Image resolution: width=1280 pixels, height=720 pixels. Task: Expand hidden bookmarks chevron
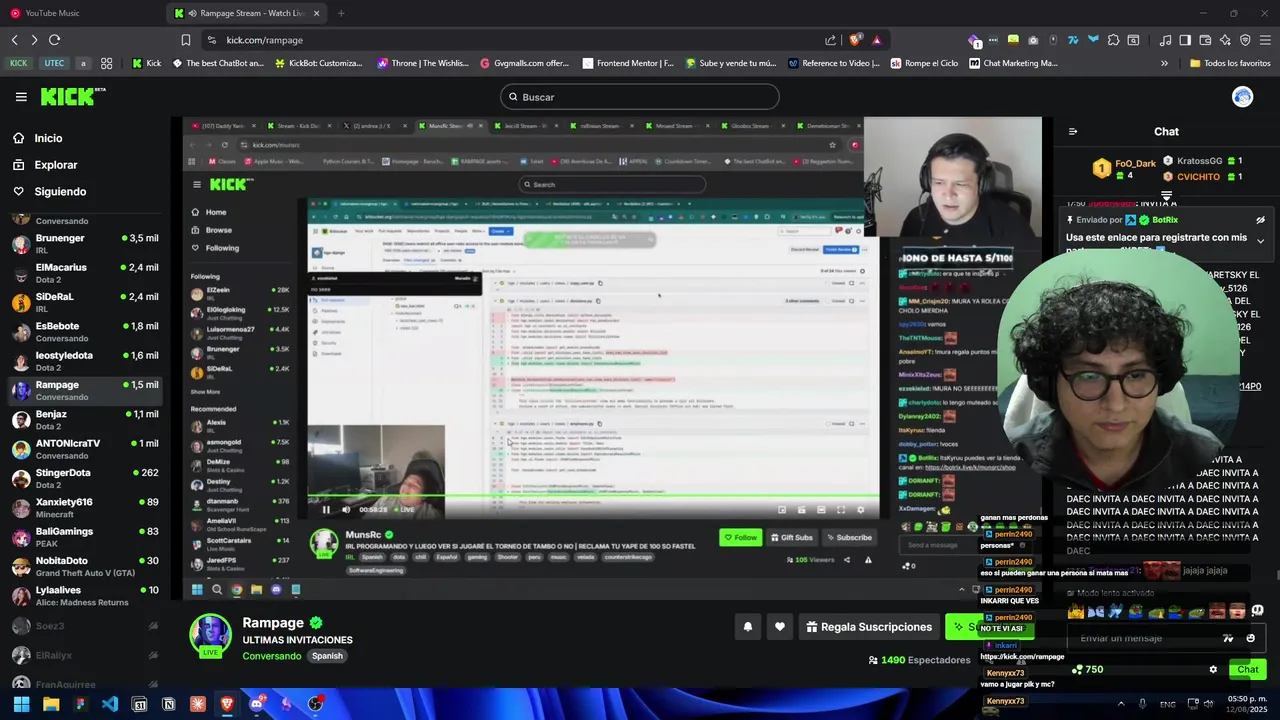(x=1164, y=63)
